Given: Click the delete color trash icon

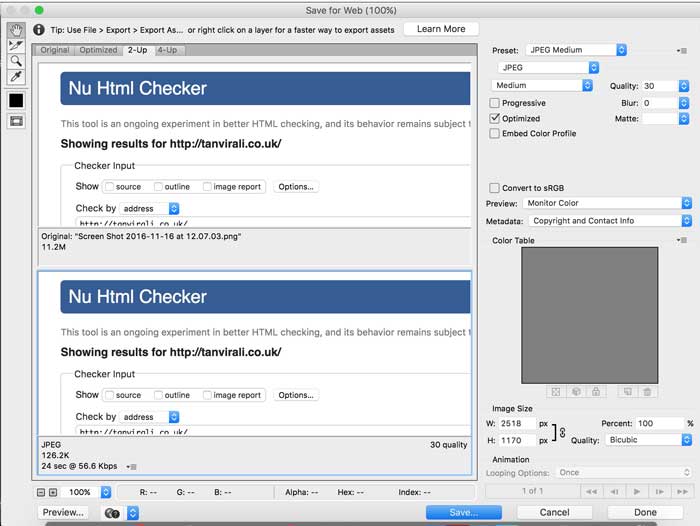Looking at the screenshot, I should tap(647, 392).
